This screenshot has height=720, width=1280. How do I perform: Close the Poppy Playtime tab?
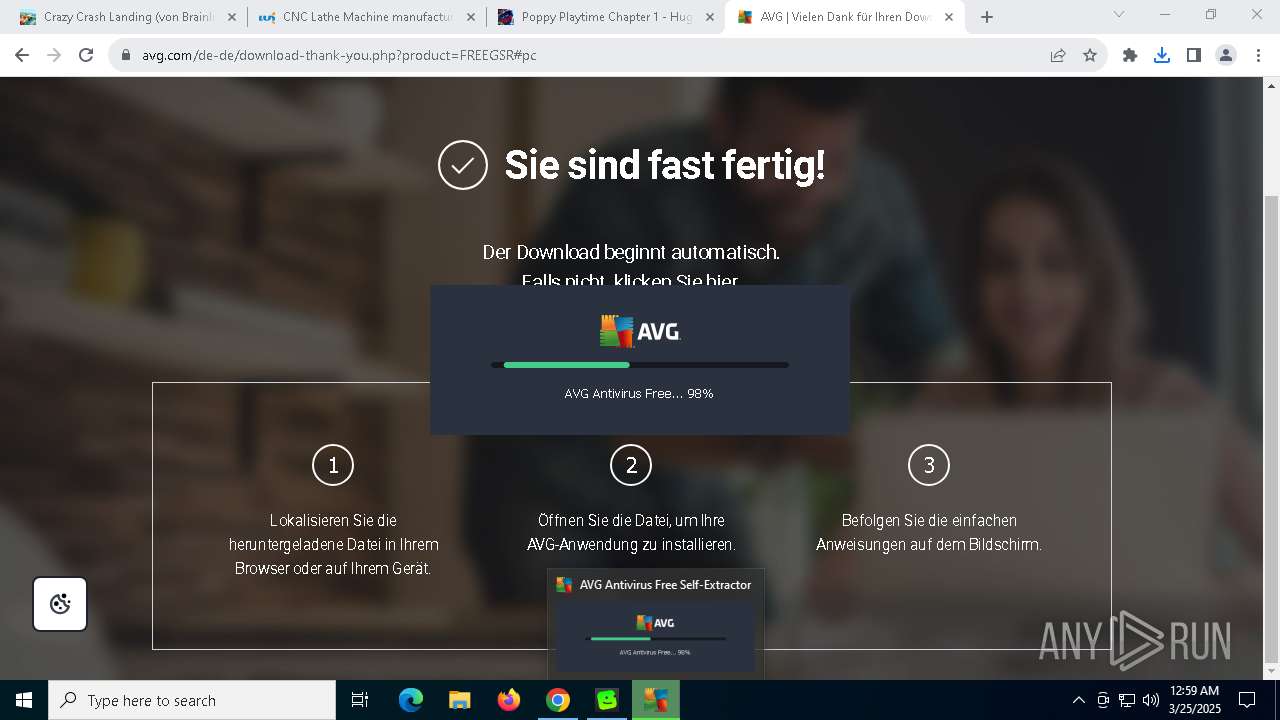(x=710, y=17)
